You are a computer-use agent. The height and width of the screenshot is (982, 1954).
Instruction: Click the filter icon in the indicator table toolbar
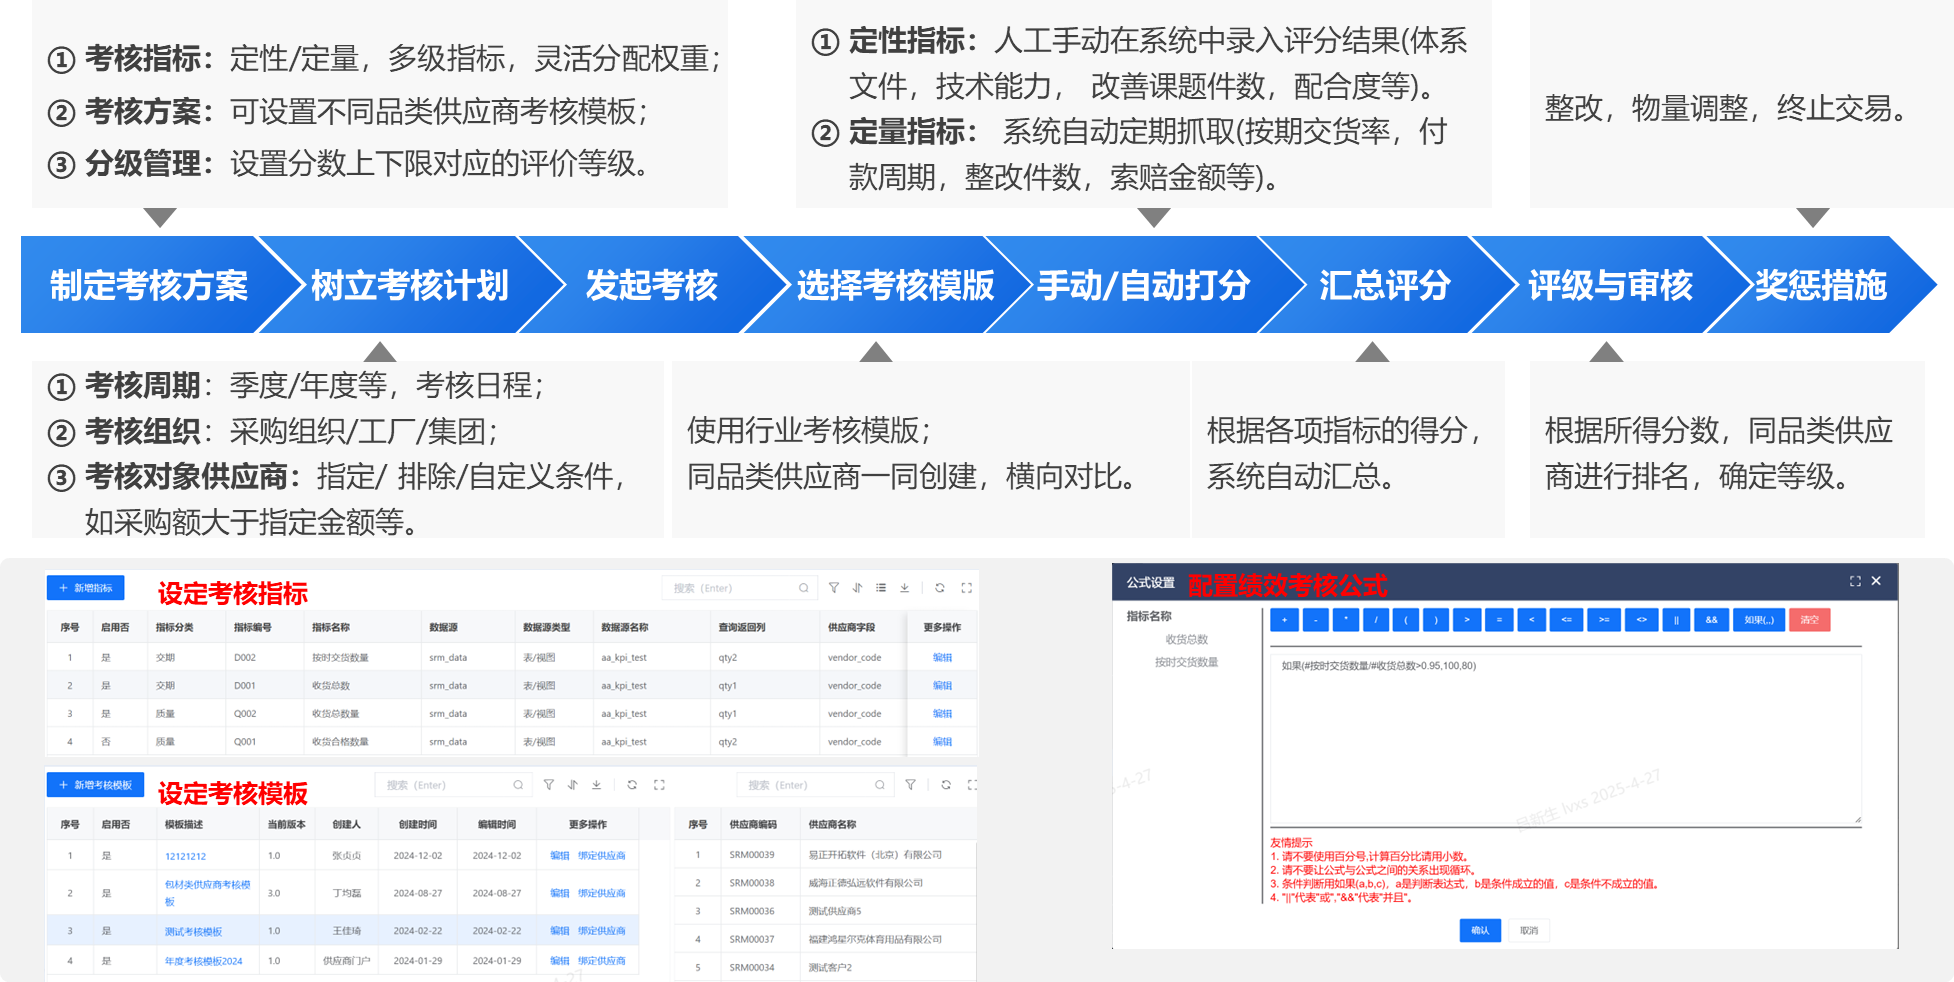coord(834,587)
